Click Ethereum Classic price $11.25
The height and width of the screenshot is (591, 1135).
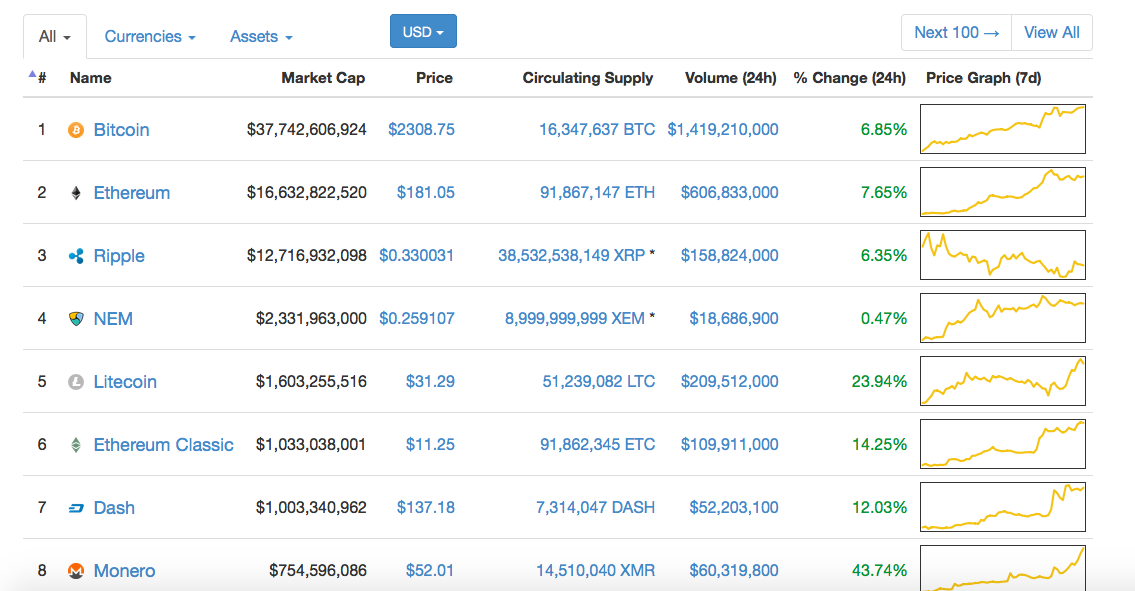click(430, 445)
